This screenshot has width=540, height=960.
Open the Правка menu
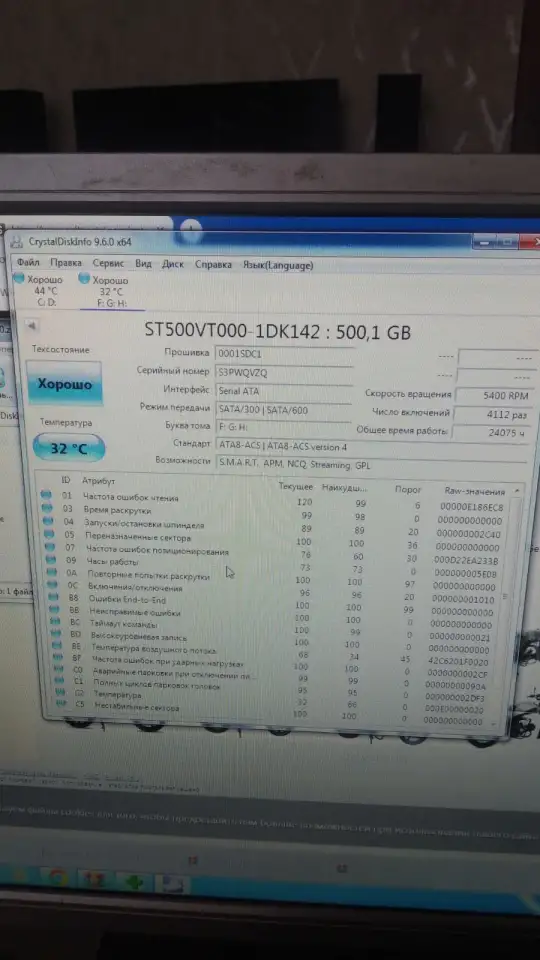(66, 263)
